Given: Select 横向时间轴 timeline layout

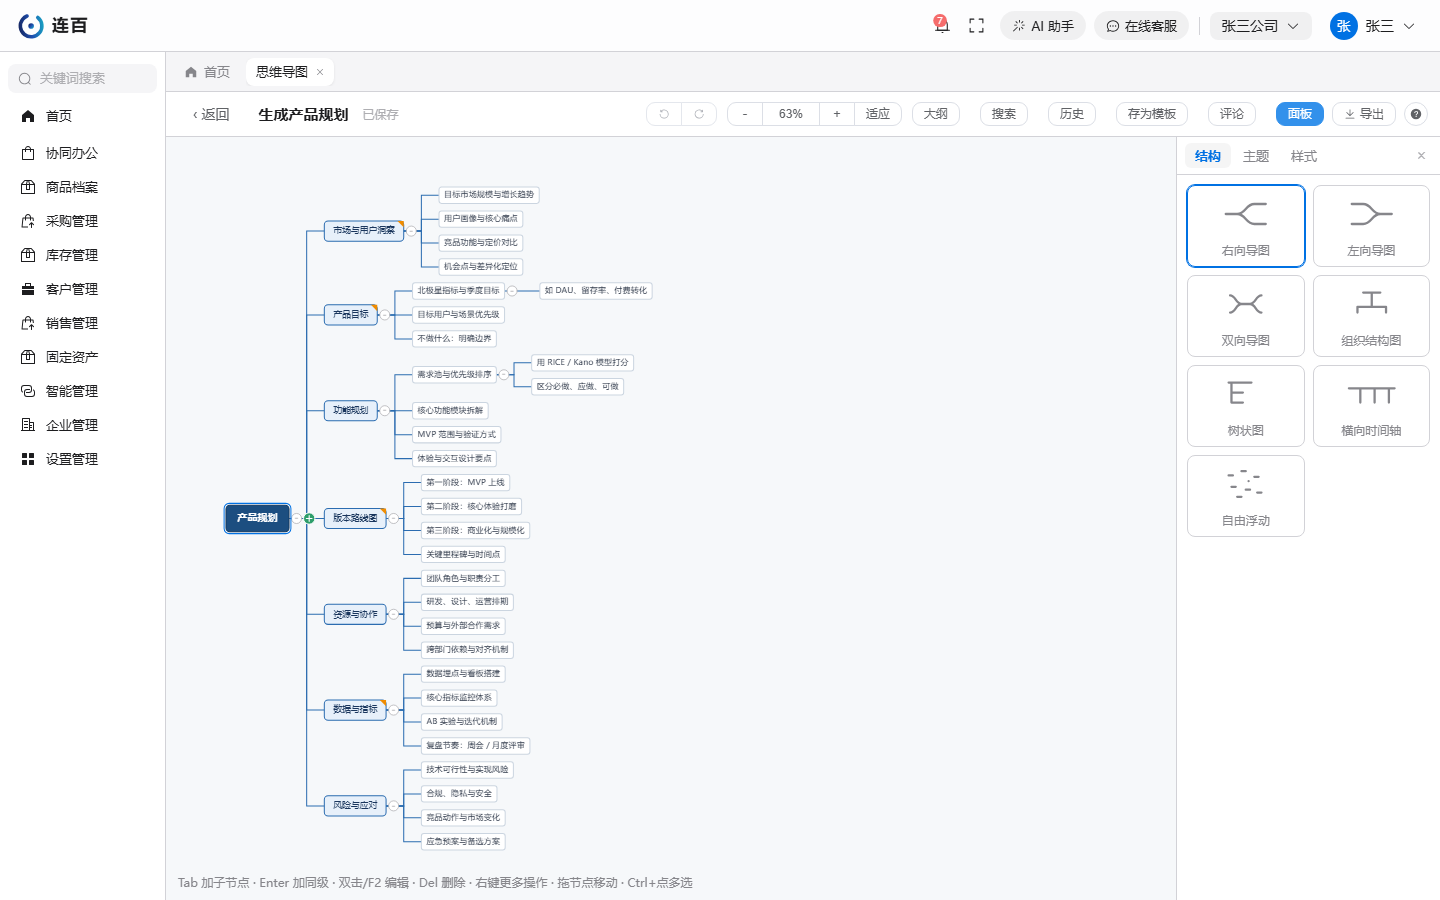Looking at the screenshot, I should click(1371, 406).
